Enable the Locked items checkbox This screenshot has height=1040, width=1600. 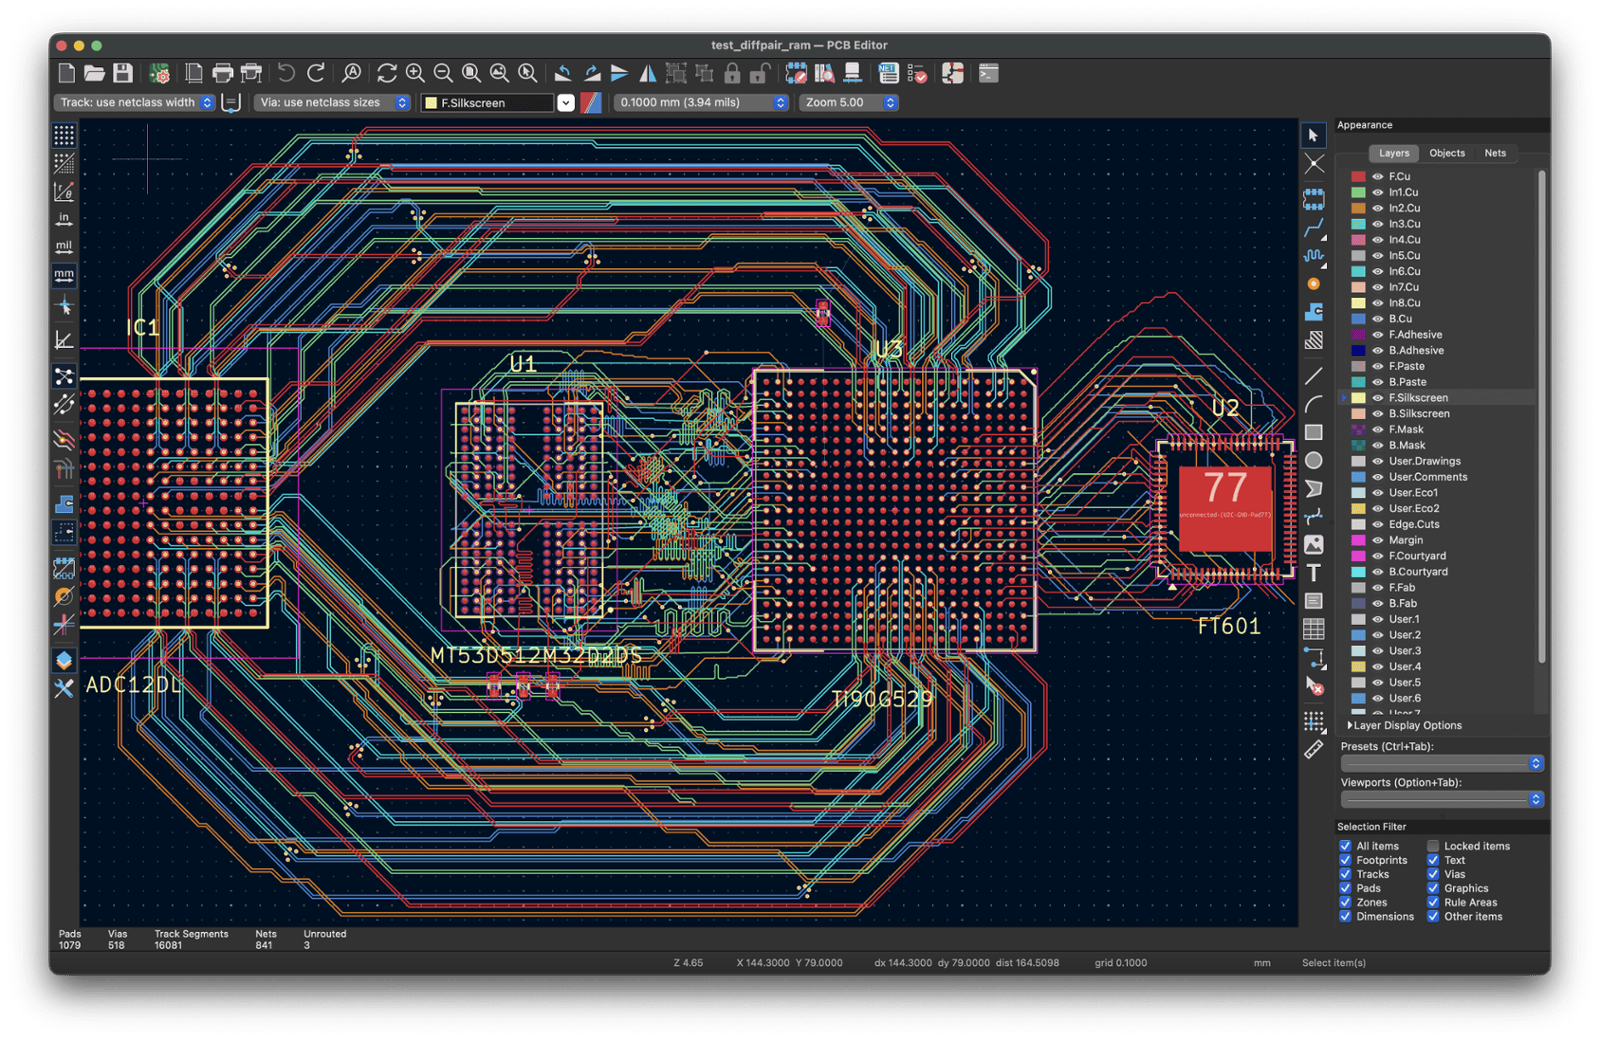click(1433, 846)
